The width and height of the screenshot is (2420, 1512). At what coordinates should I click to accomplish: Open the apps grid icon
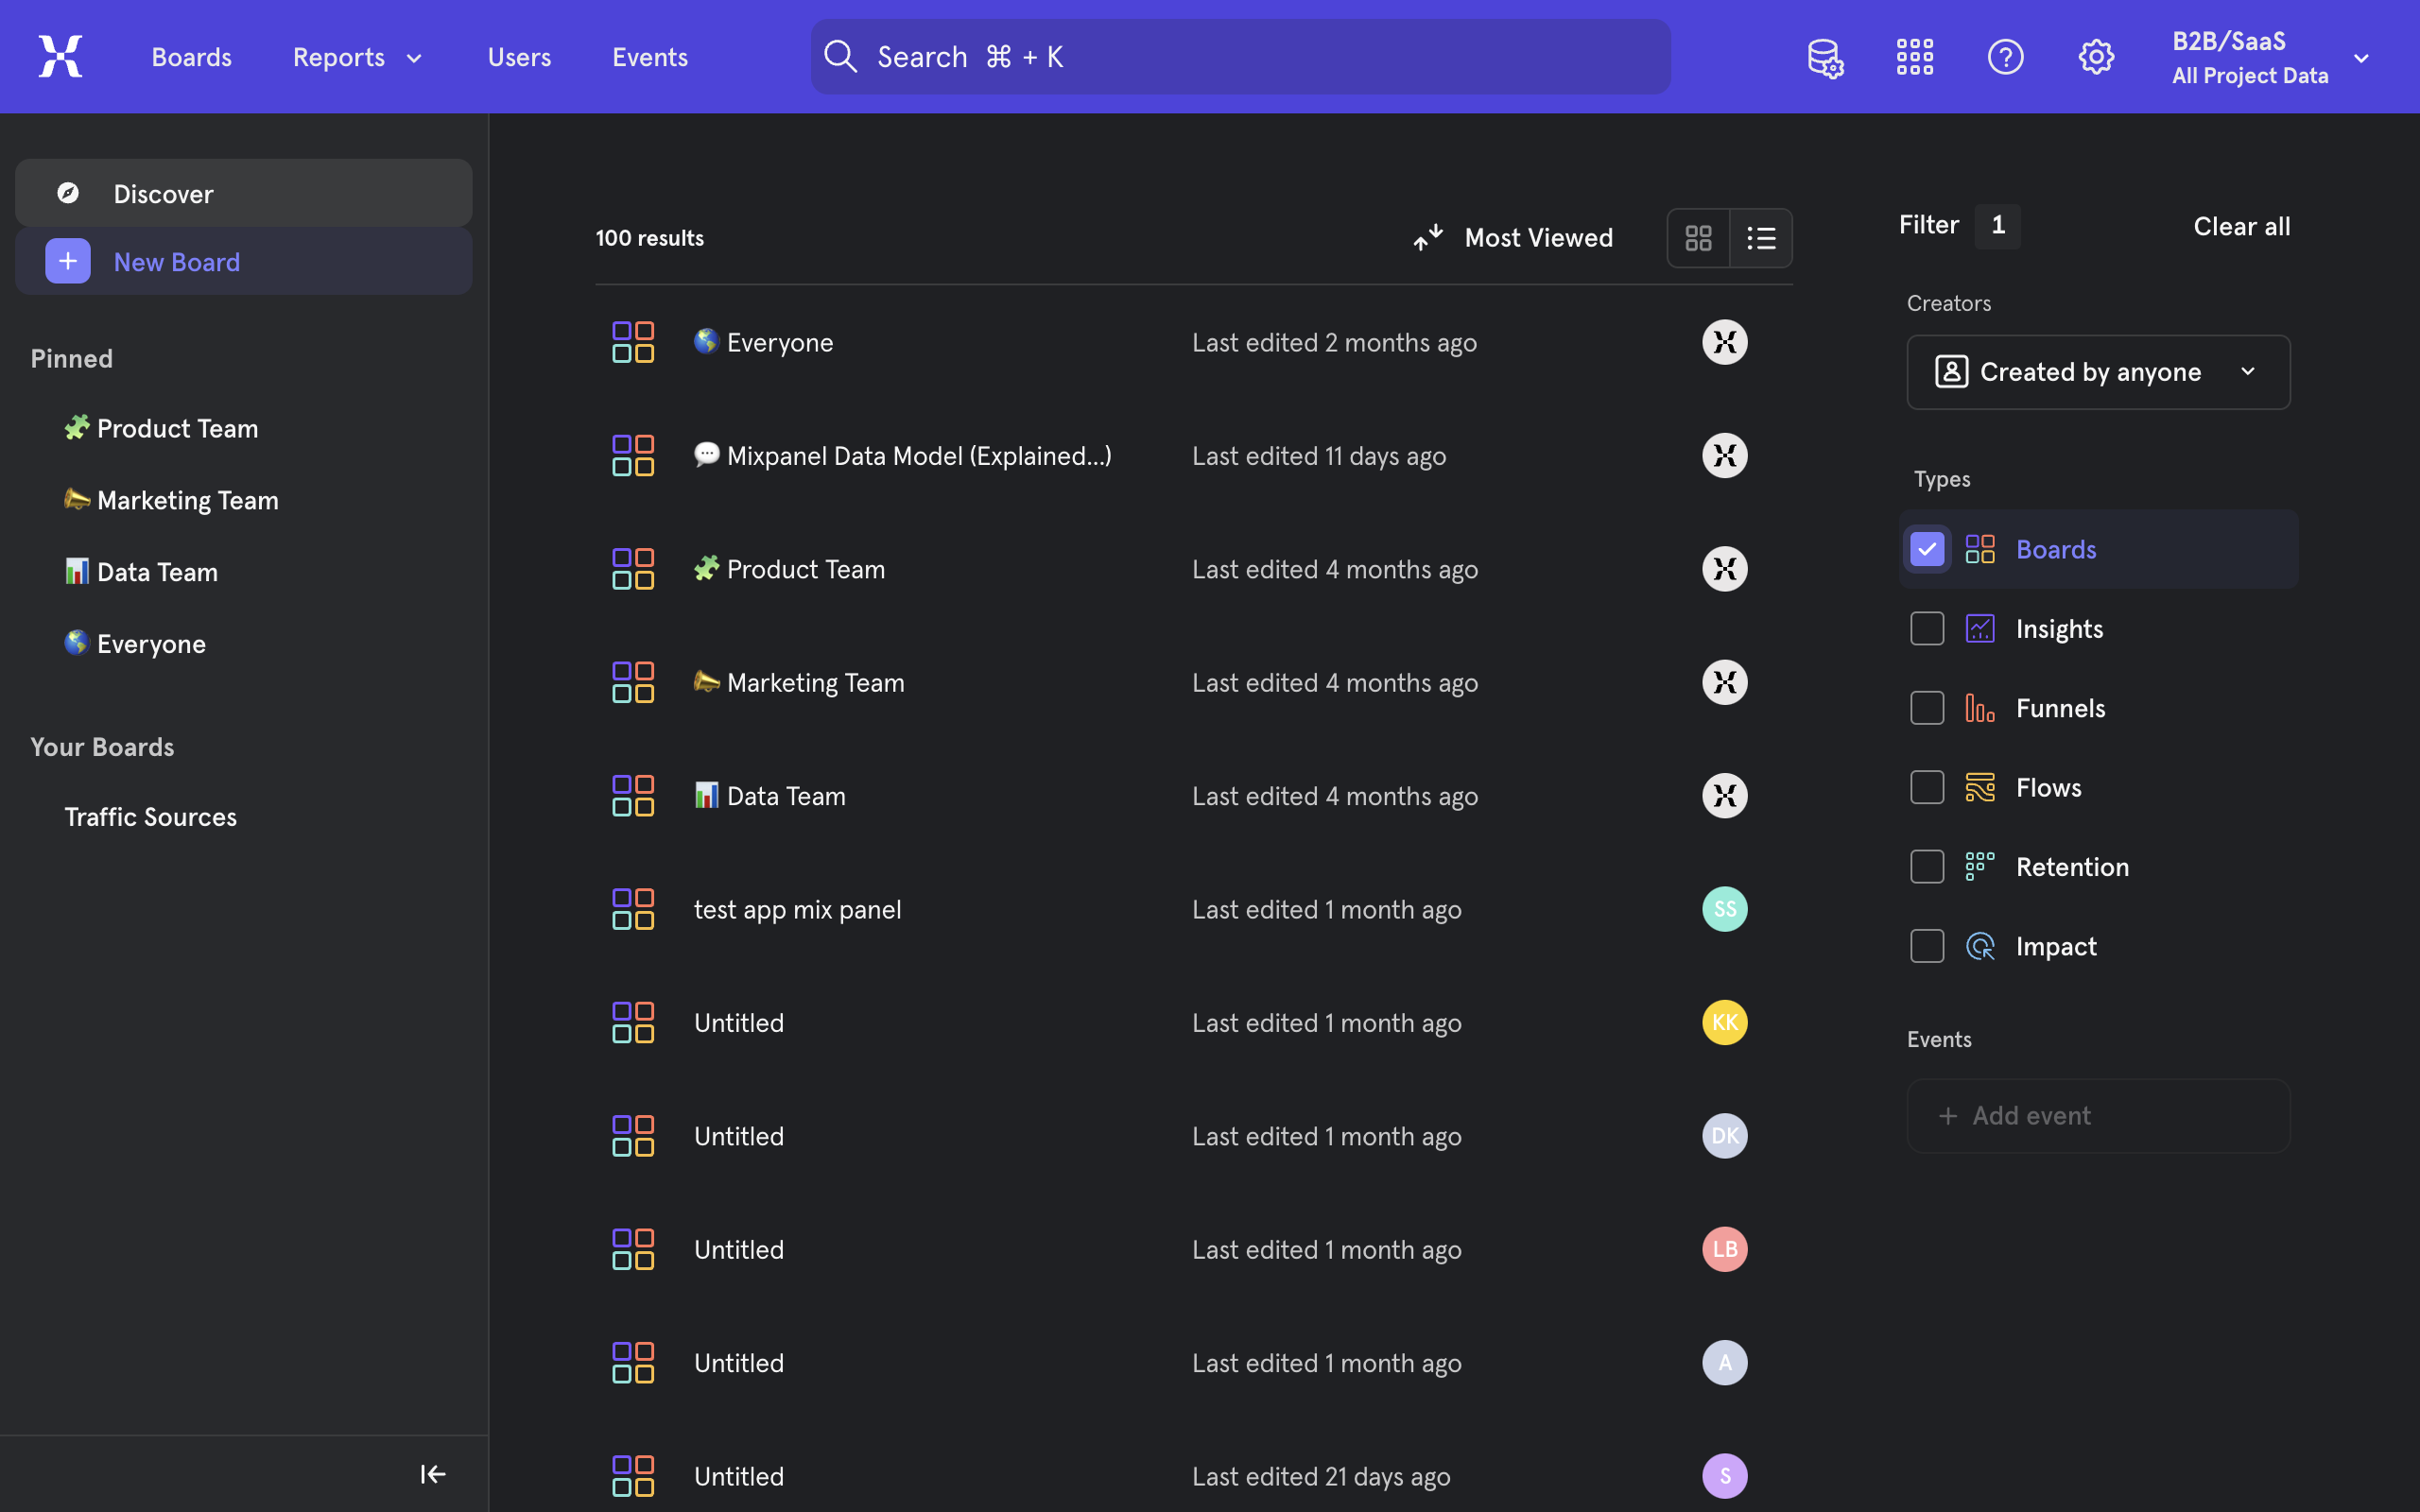(1915, 57)
